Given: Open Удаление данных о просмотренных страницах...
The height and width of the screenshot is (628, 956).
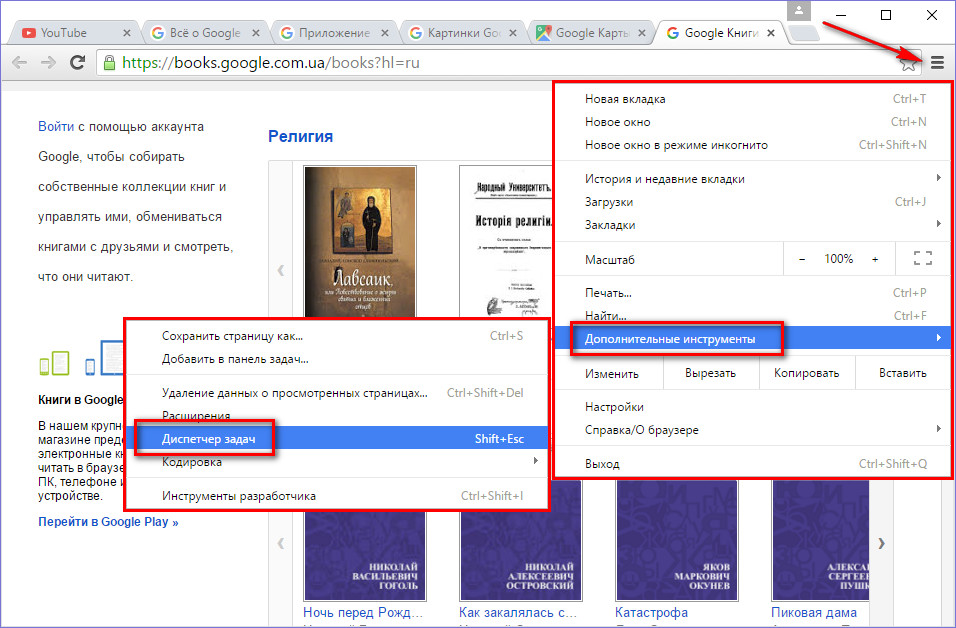Looking at the screenshot, I should [x=337, y=393].
